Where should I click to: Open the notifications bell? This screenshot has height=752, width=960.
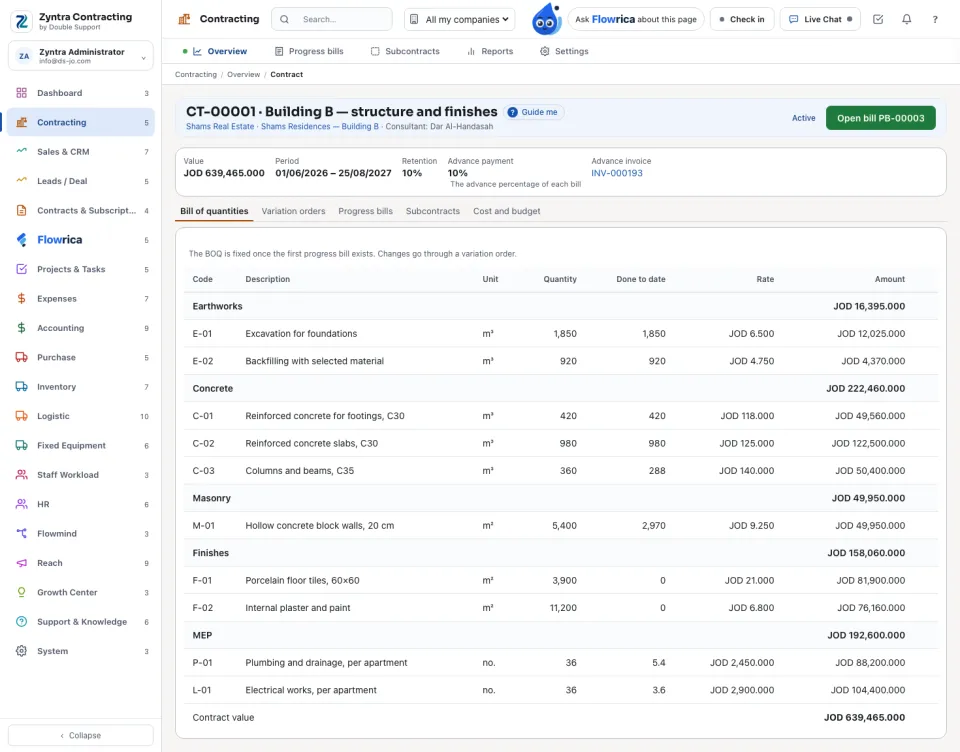coord(907,19)
